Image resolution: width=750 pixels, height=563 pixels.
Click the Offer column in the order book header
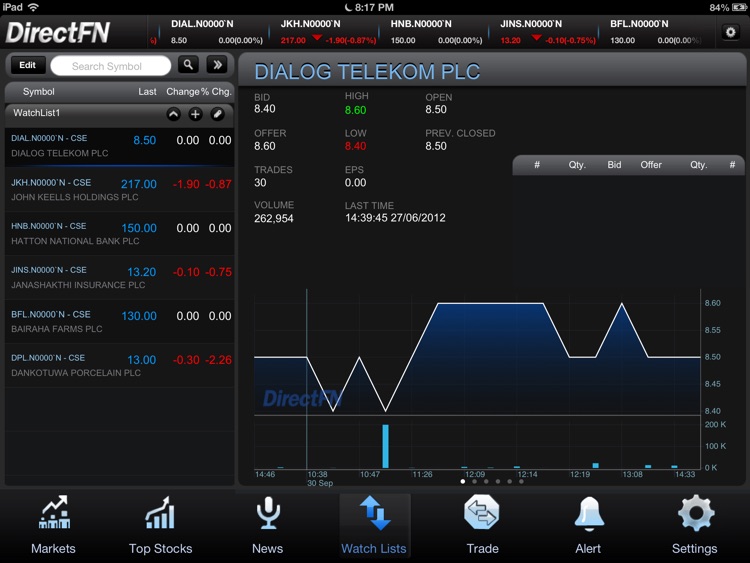pyautogui.click(x=651, y=165)
